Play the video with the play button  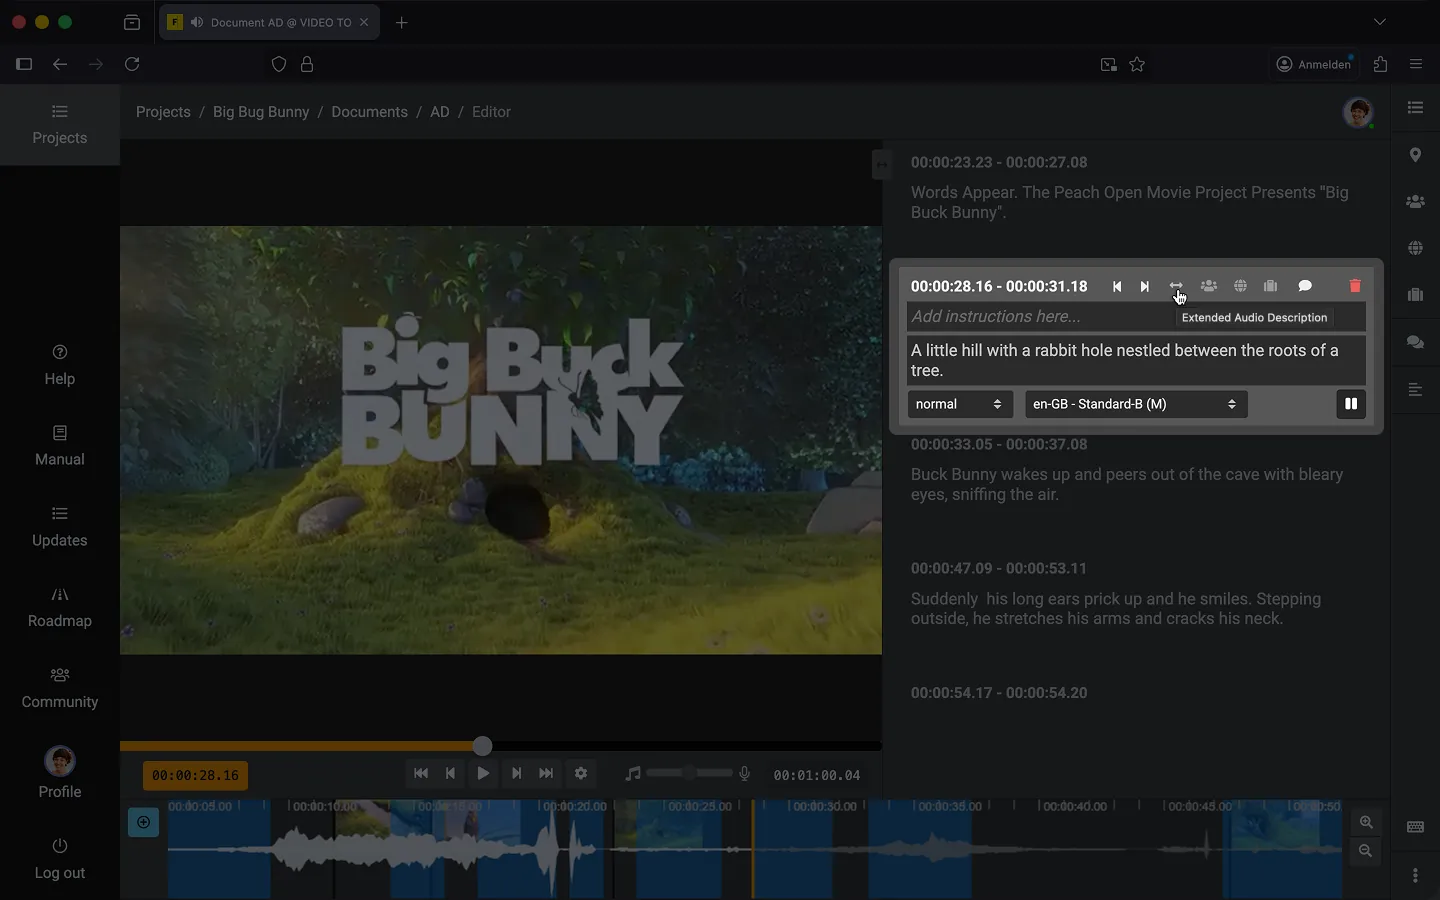click(x=483, y=773)
